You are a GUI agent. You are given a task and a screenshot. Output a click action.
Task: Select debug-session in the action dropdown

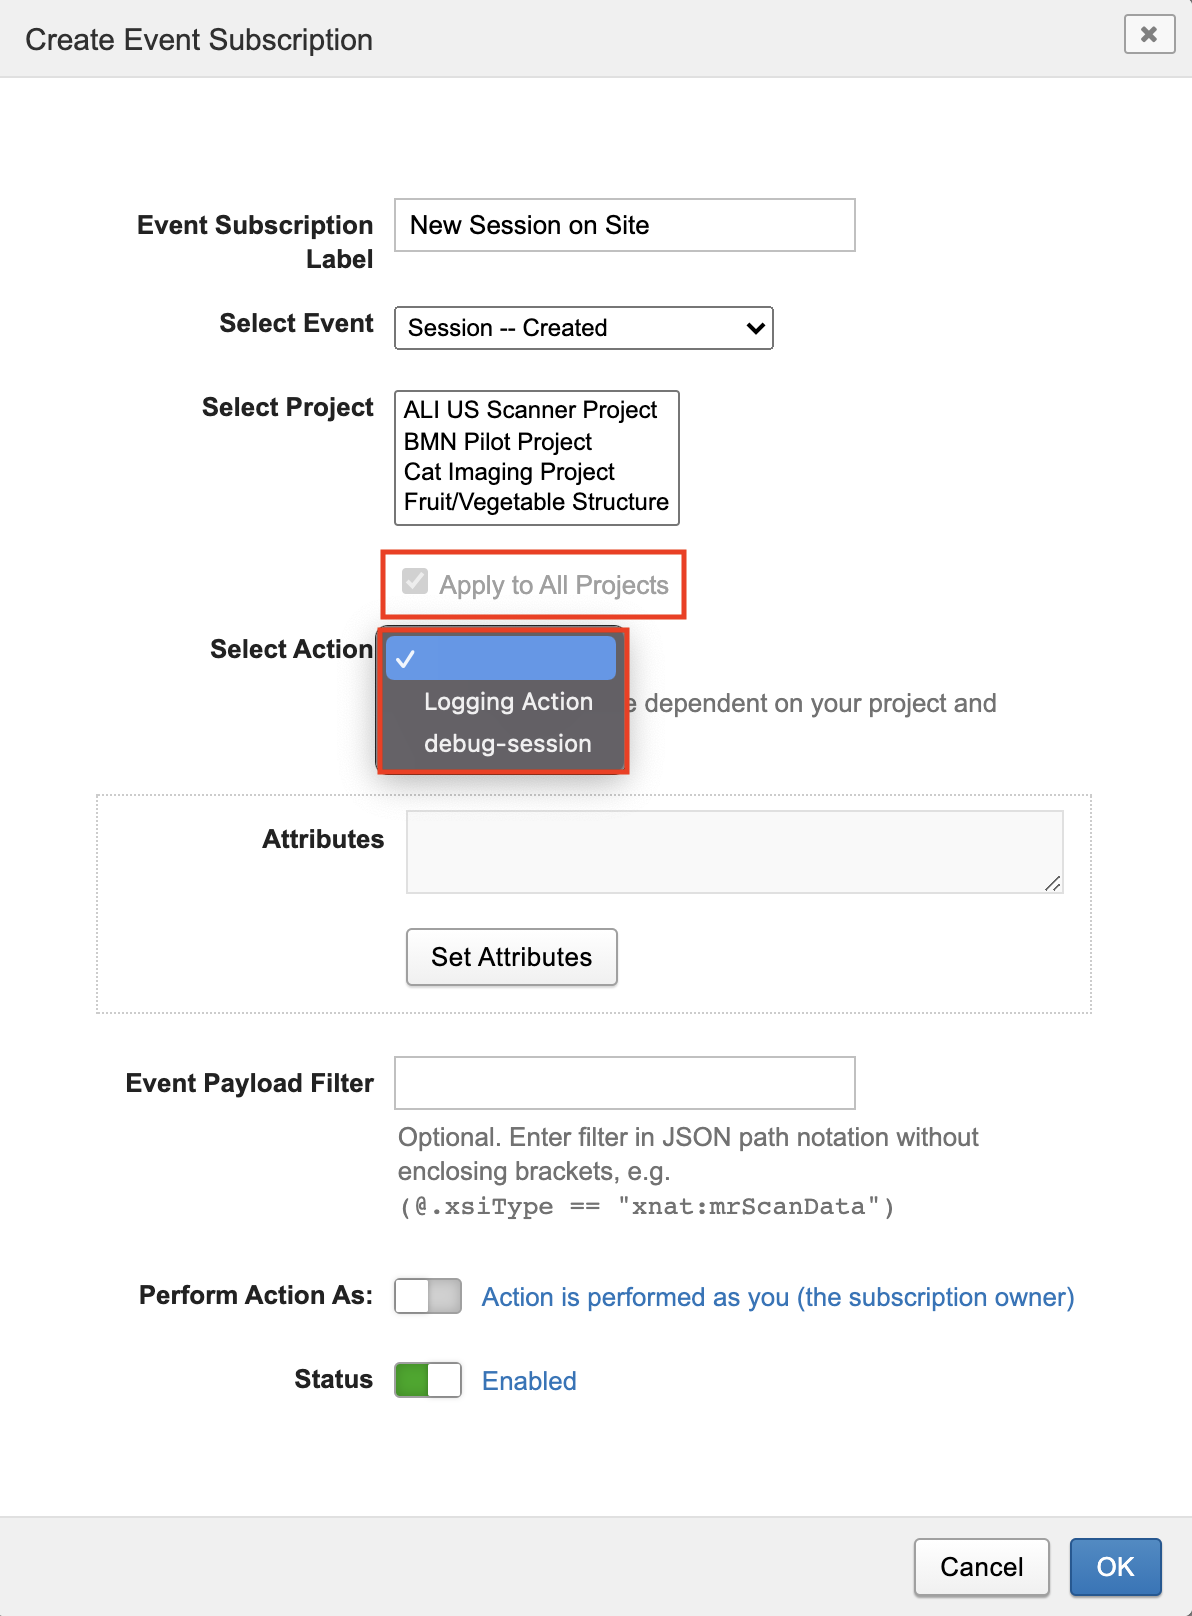[x=506, y=743]
